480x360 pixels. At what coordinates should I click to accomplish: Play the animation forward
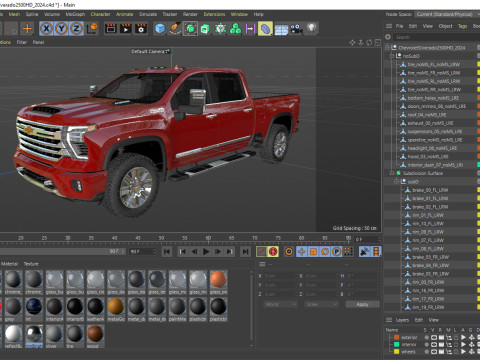(x=206, y=251)
